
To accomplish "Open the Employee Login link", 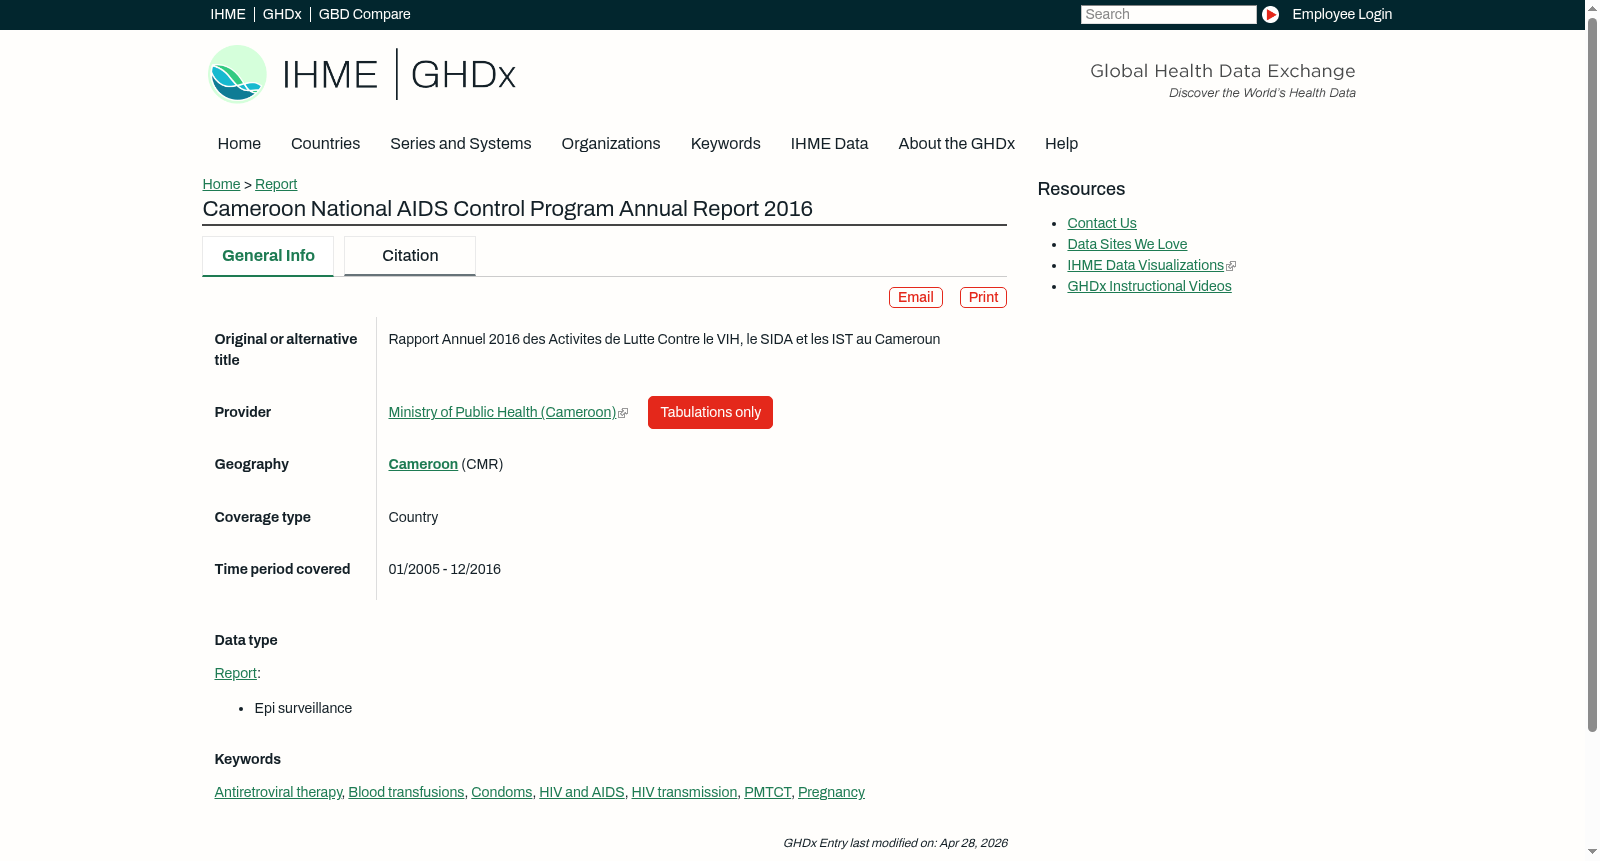I will pos(1342,14).
